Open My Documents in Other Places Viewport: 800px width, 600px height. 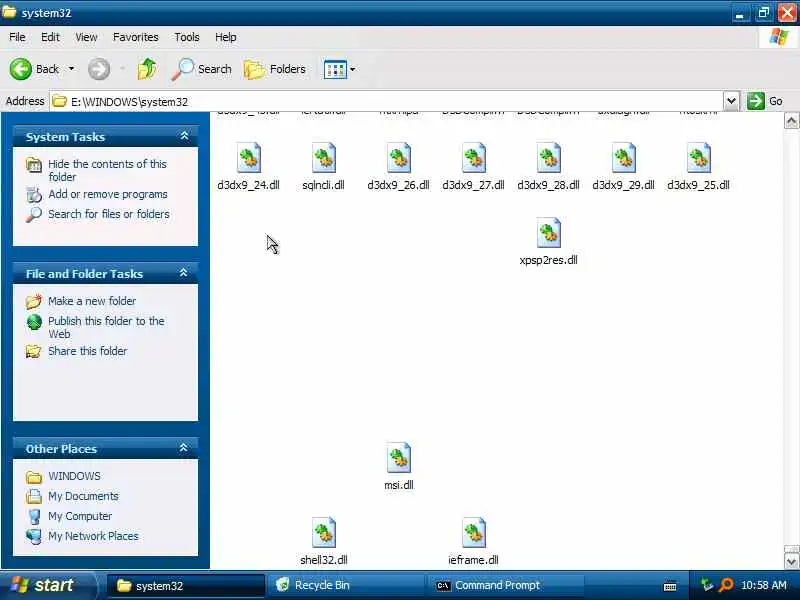point(83,496)
